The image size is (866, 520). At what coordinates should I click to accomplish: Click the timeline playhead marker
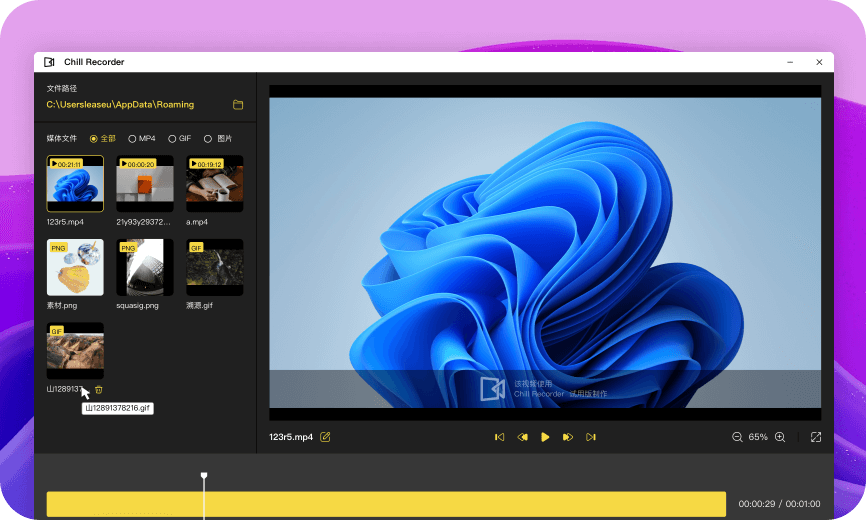coord(204,477)
